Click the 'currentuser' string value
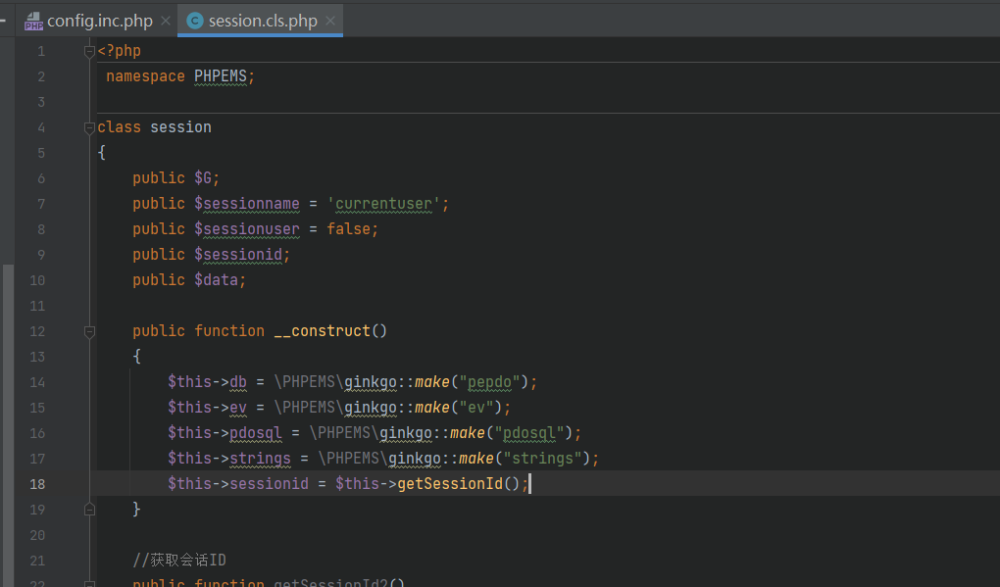Screen dimensions: 1000x587 coord(383,204)
